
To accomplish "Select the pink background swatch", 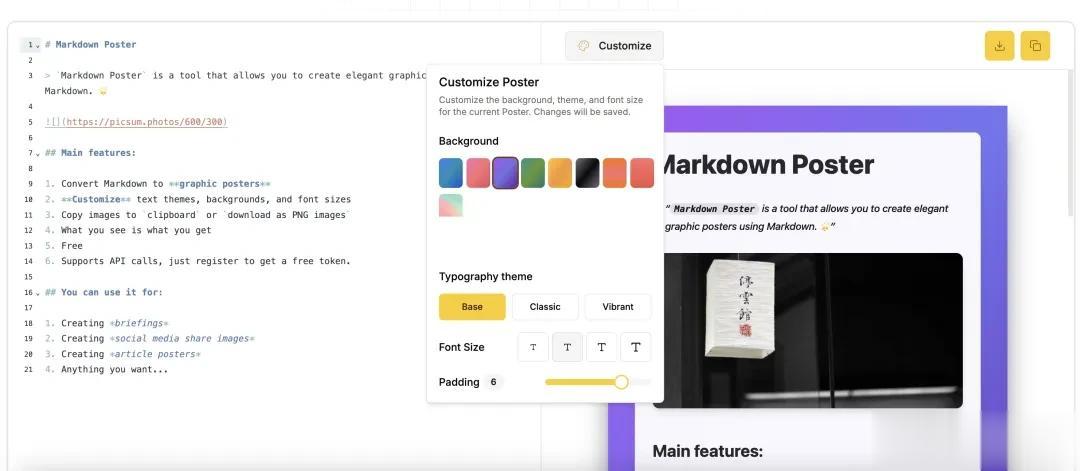I will point(478,173).
